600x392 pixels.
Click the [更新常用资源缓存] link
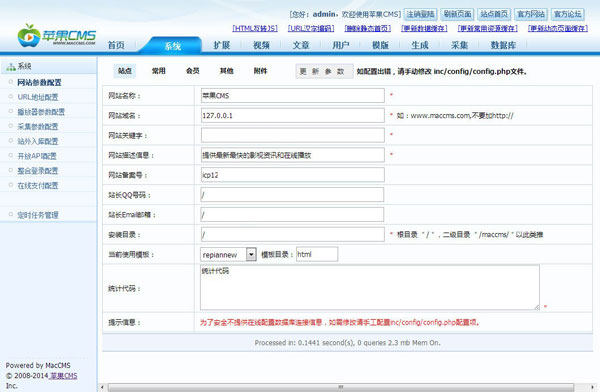(488, 28)
